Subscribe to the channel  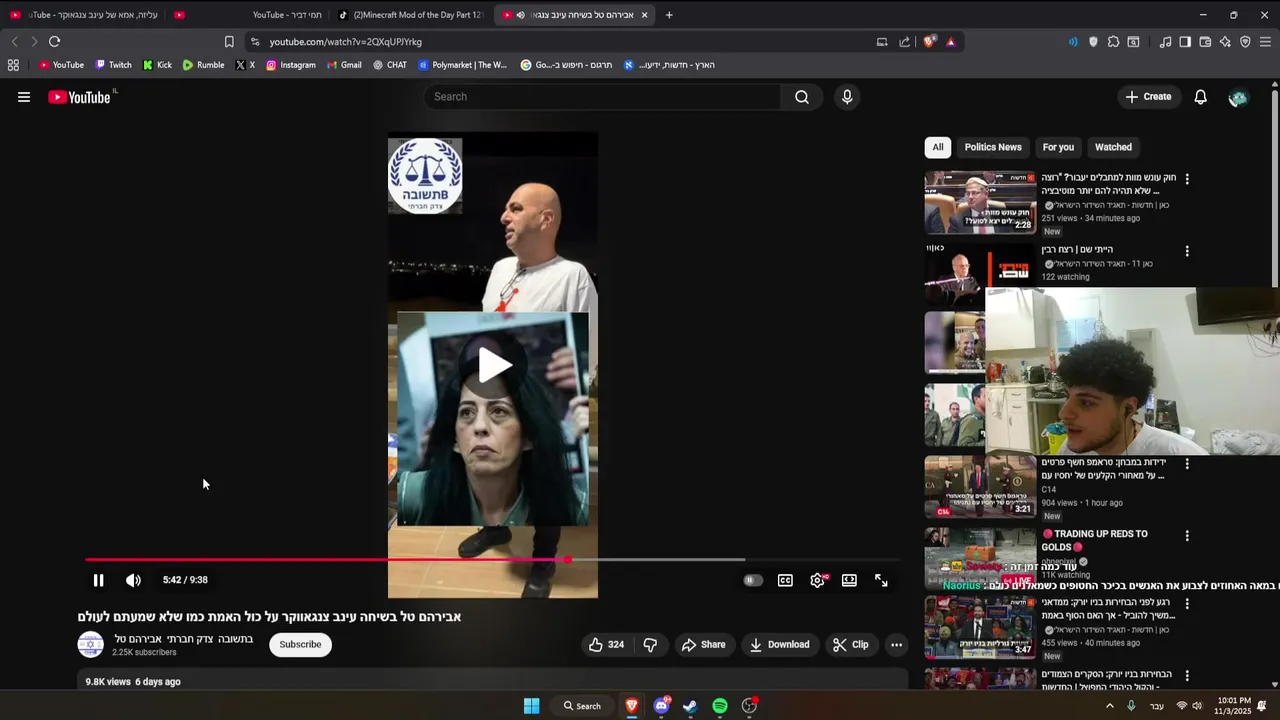300,644
